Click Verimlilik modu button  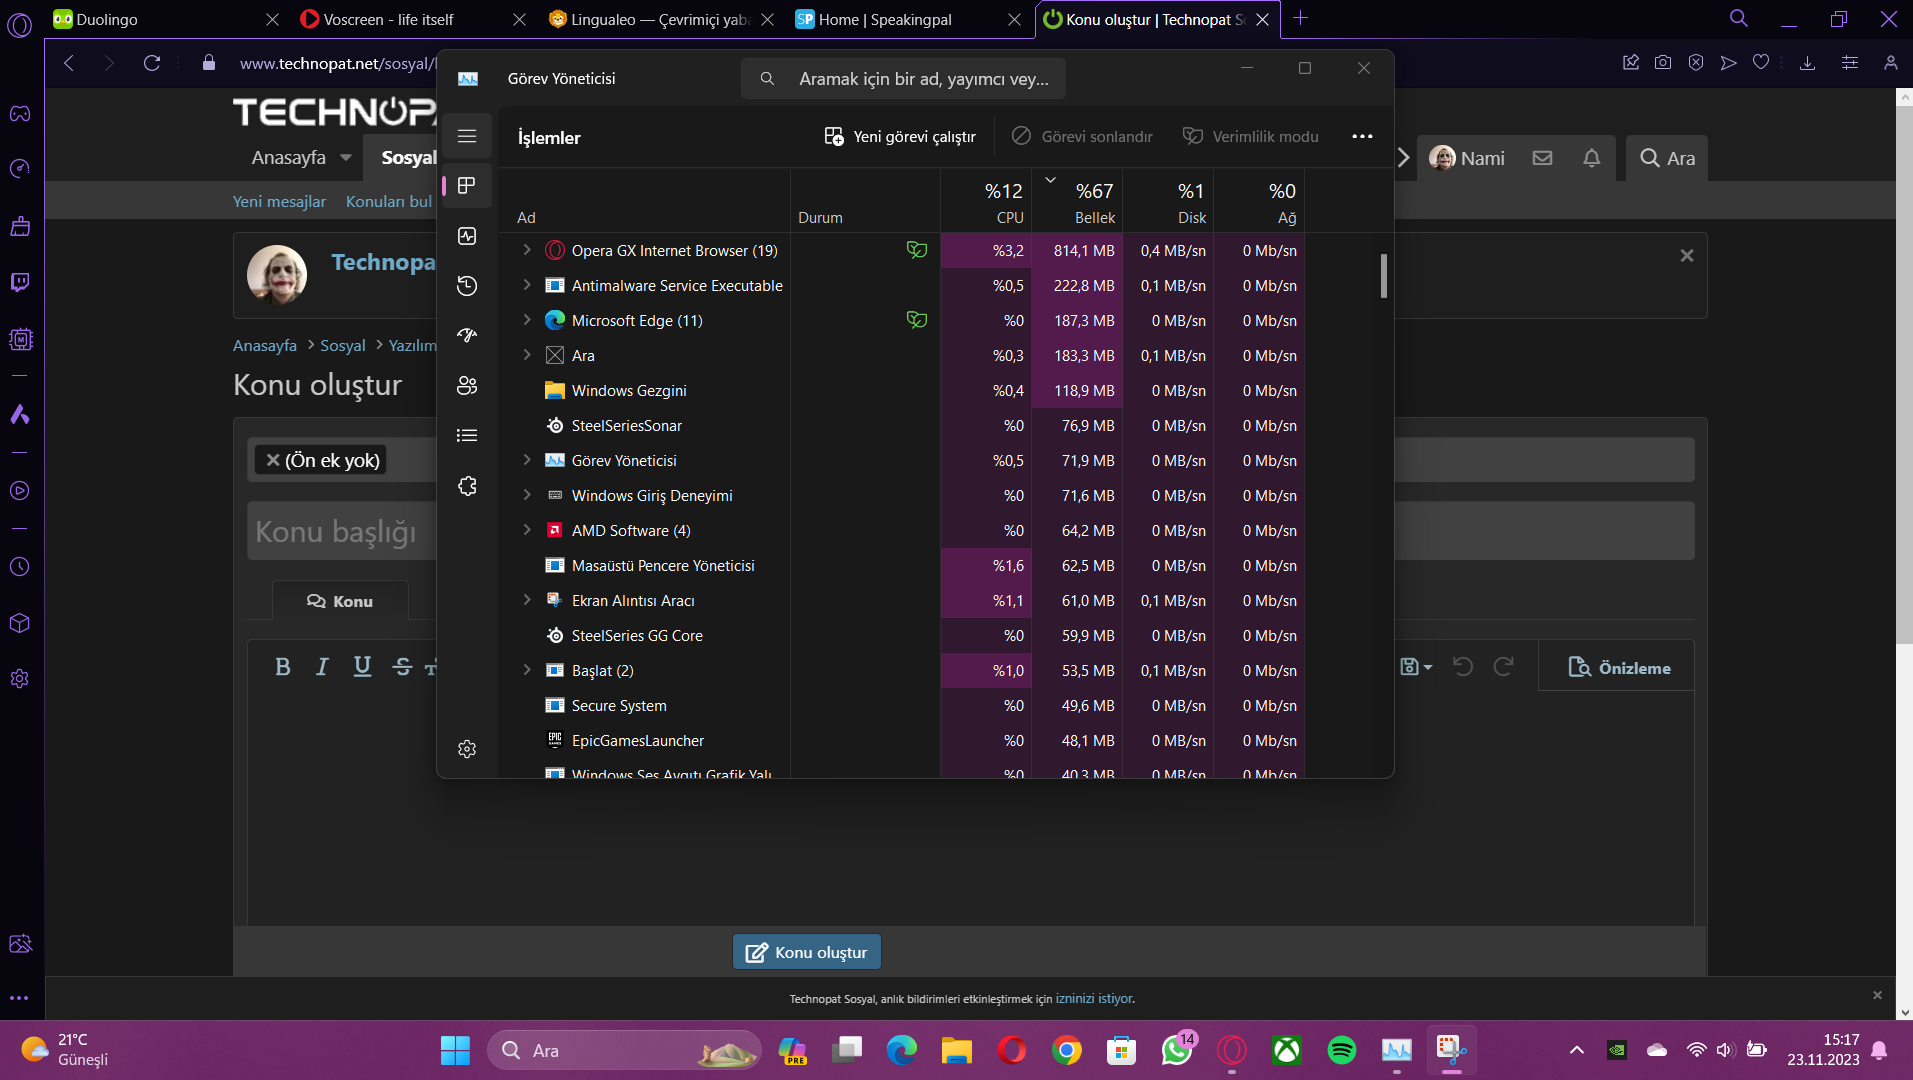[x=1250, y=137]
